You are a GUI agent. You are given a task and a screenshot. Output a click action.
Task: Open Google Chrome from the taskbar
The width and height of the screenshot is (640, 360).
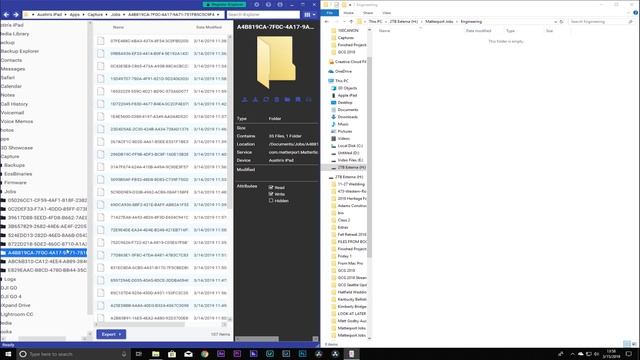204,354
